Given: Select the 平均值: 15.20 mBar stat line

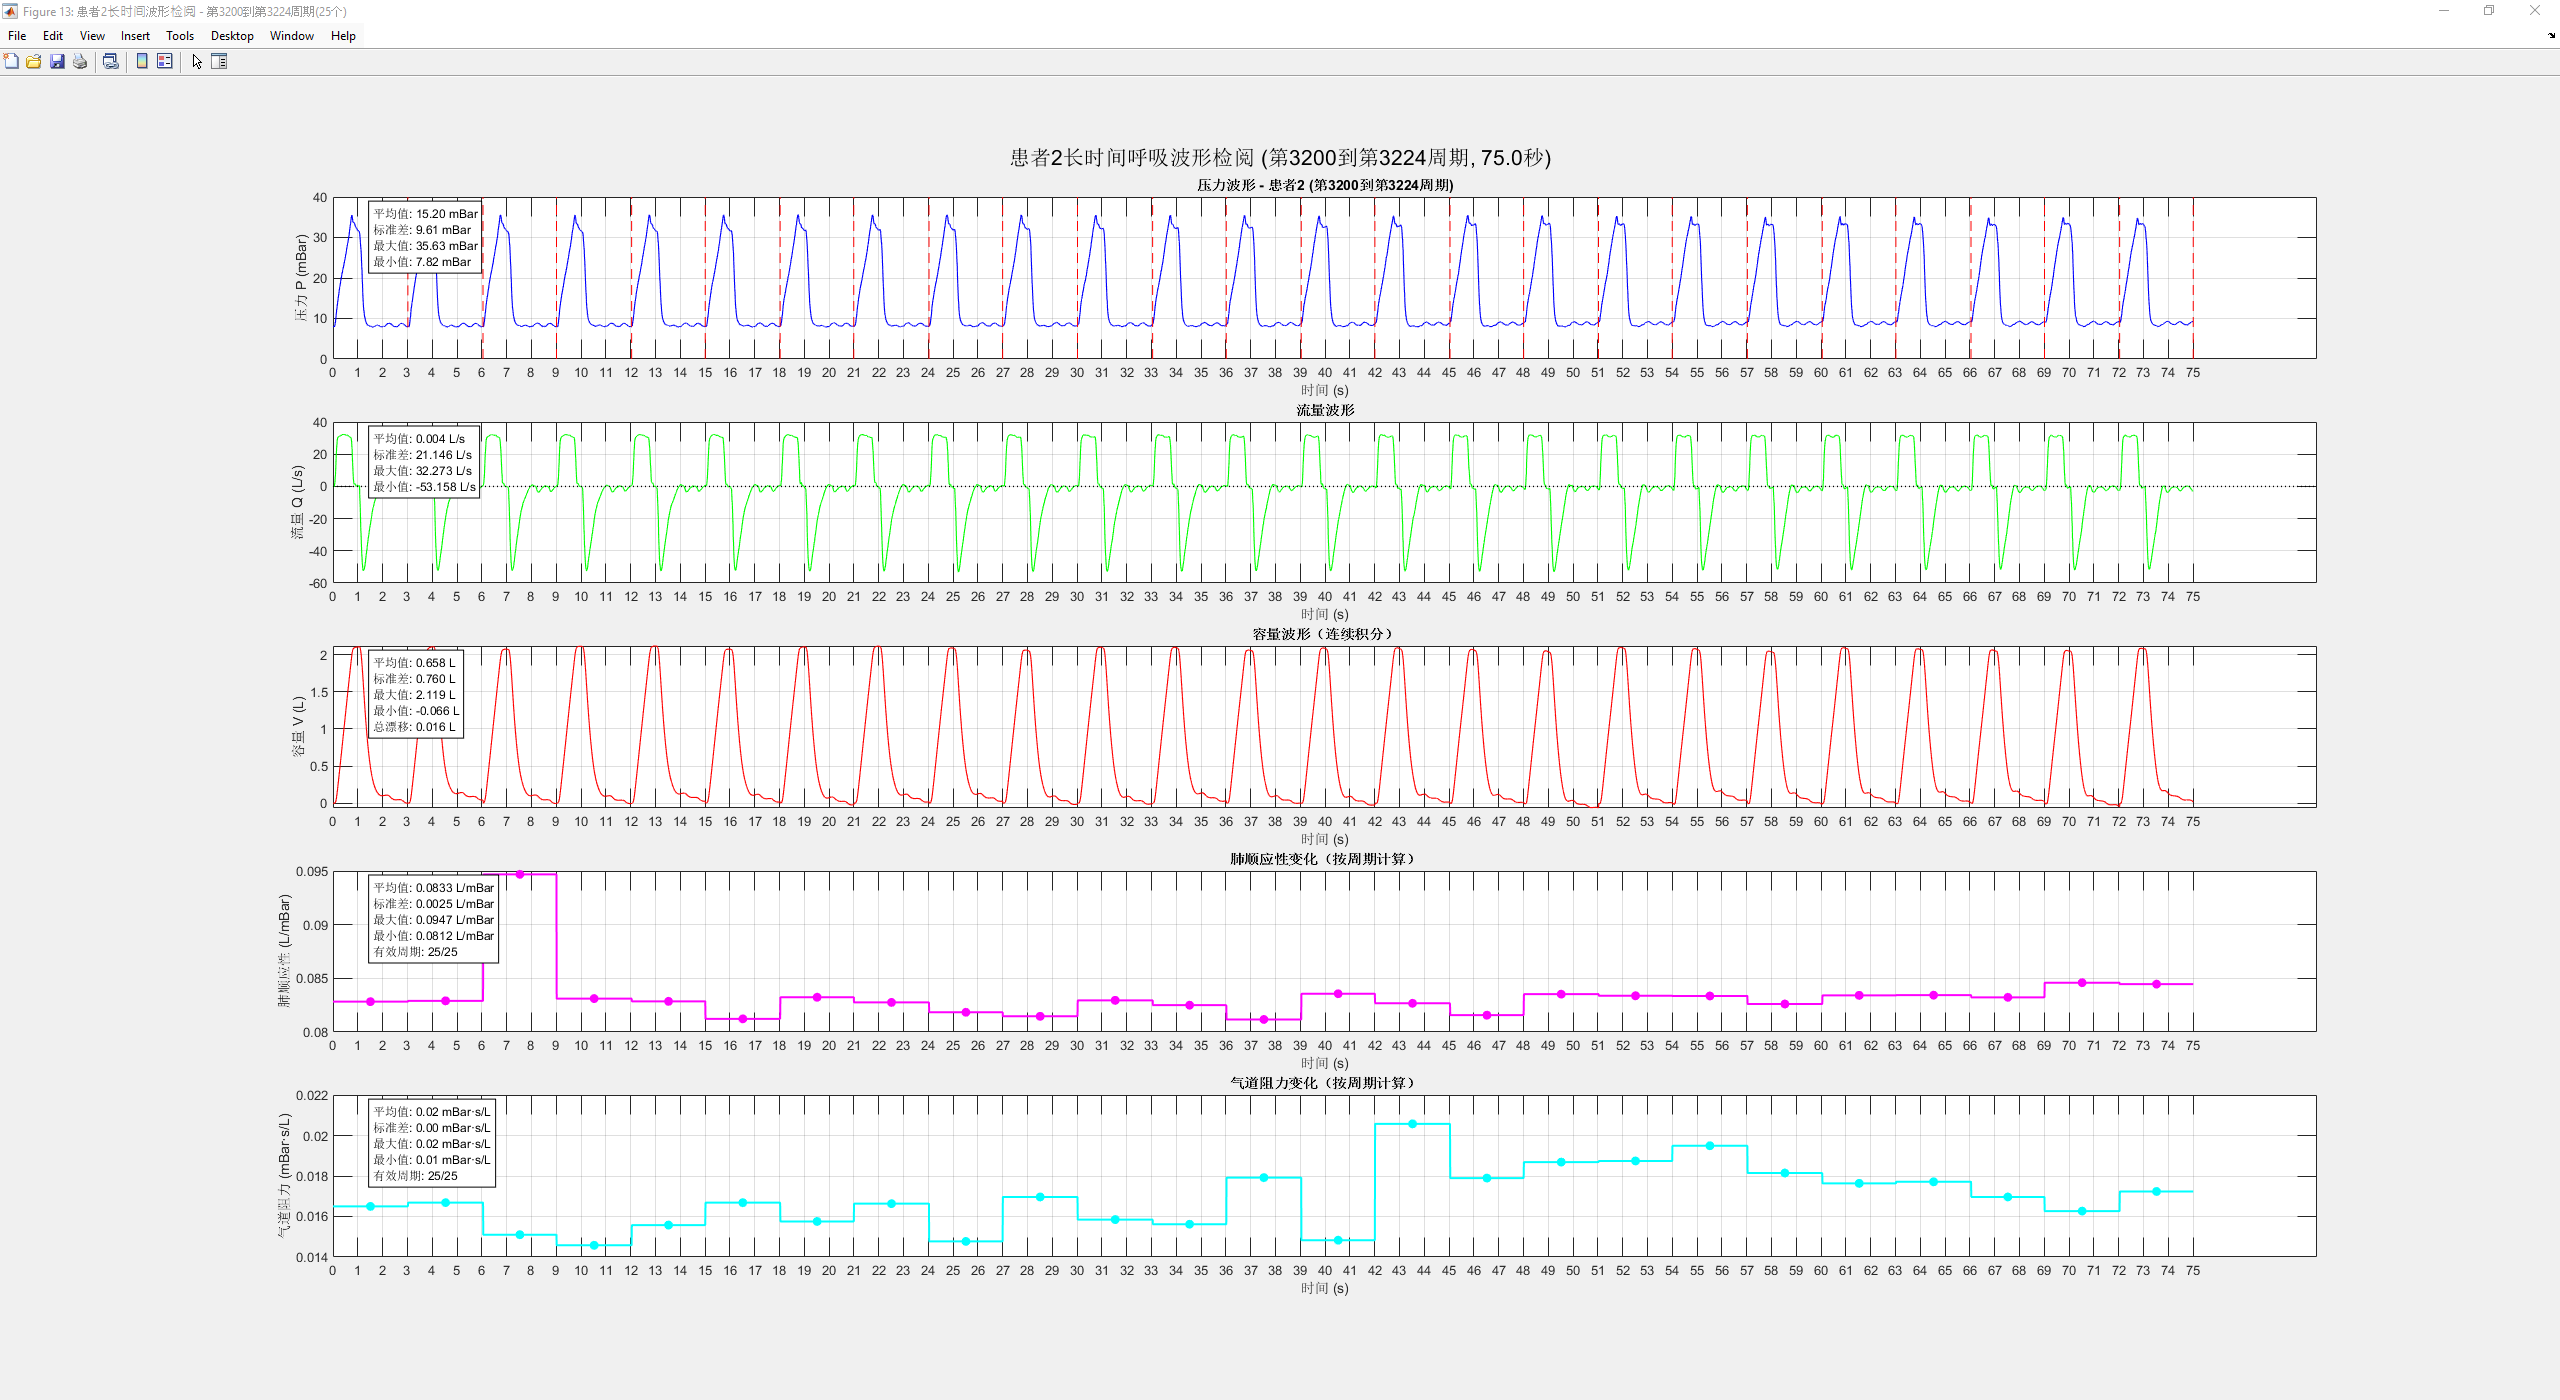Looking at the screenshot, I should [x=426, y=214].
